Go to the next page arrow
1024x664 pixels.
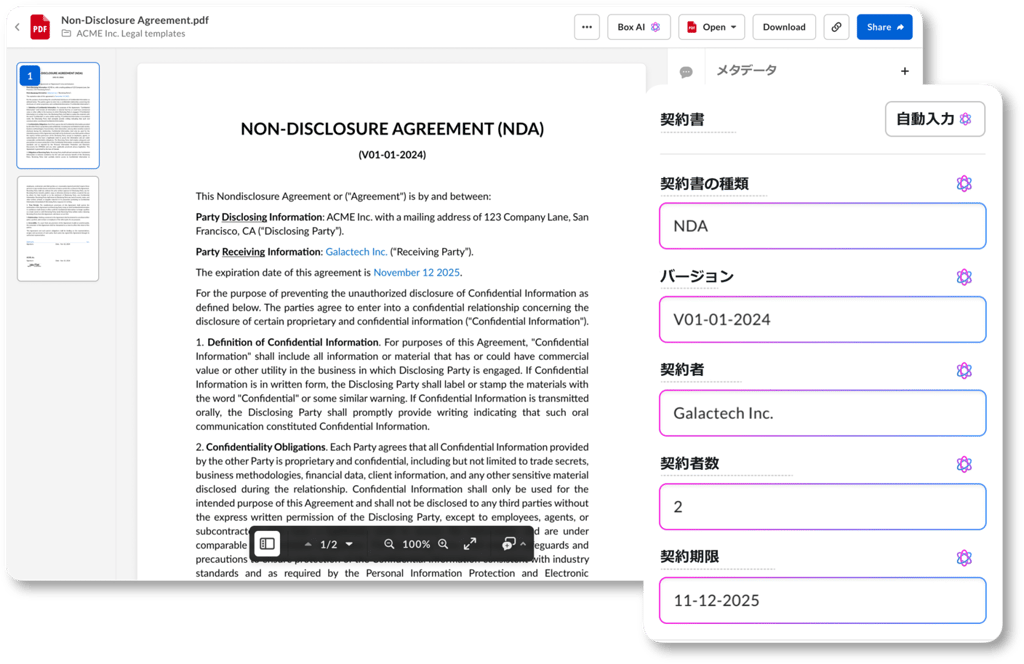349,544
